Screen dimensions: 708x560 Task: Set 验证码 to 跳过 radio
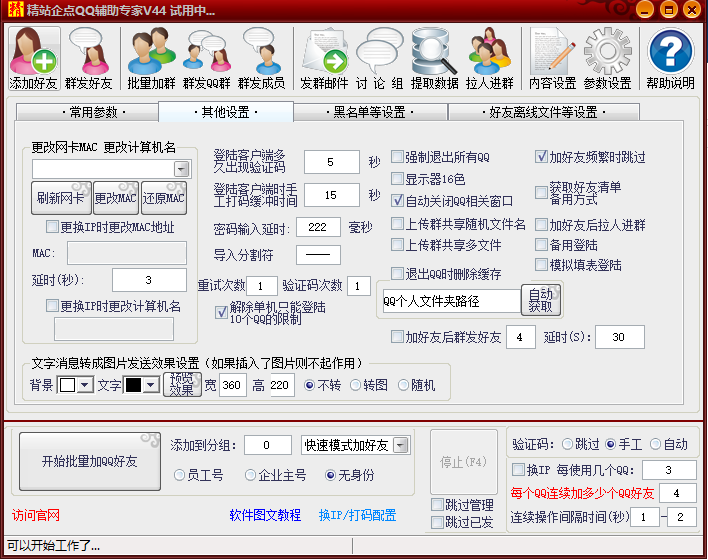(567, 444)
